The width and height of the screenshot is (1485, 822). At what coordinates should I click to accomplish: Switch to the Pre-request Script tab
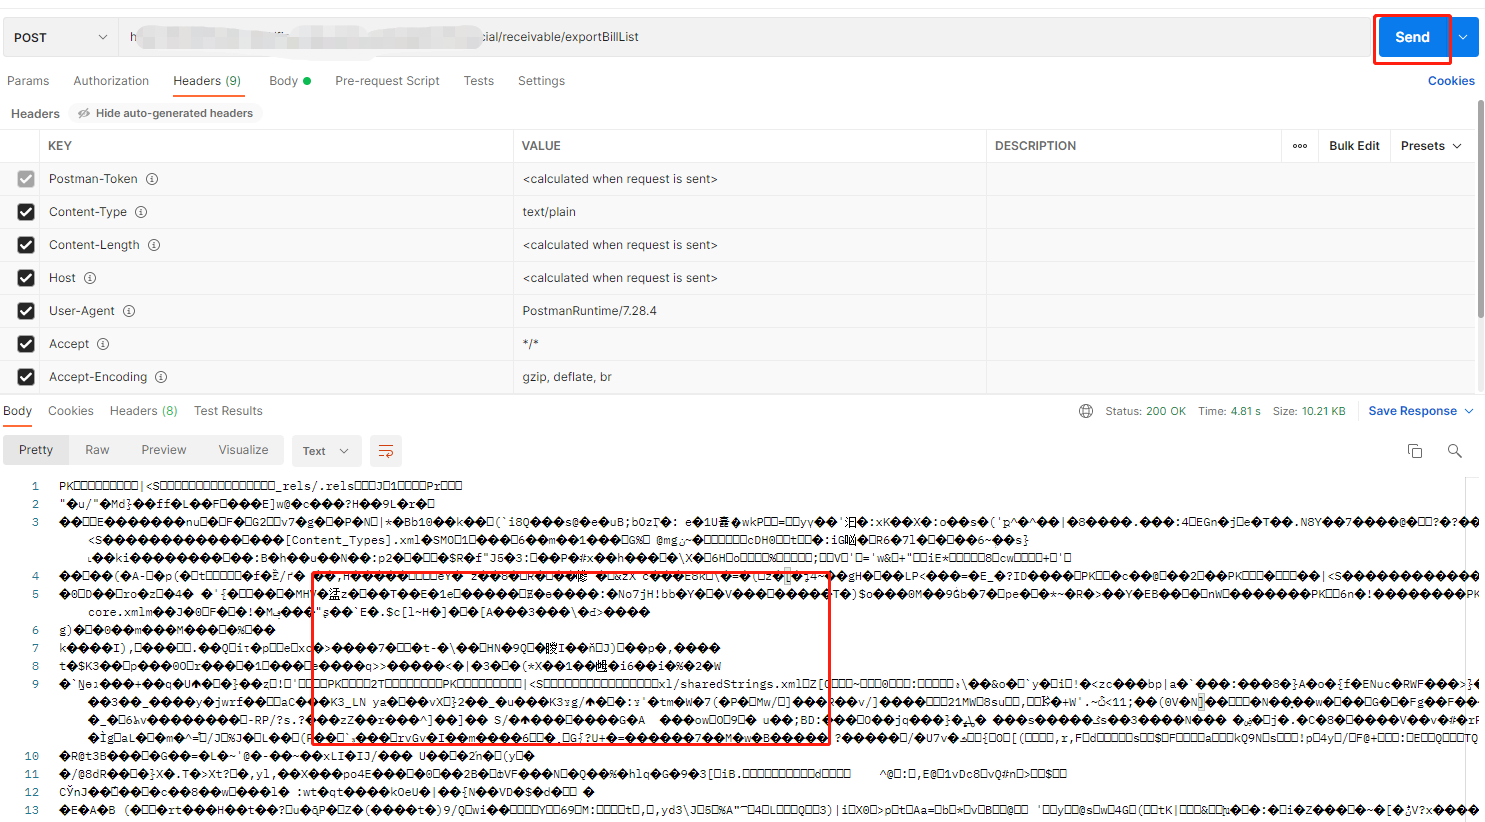pyautogui.click(x=387, y=81)
